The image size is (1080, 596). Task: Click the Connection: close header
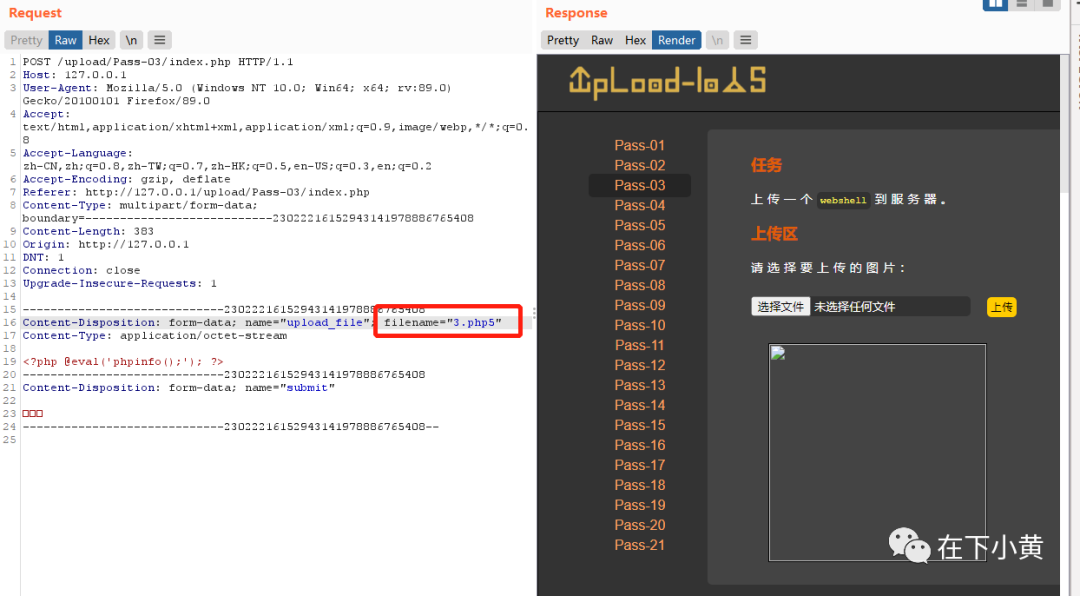coord(81,271)
